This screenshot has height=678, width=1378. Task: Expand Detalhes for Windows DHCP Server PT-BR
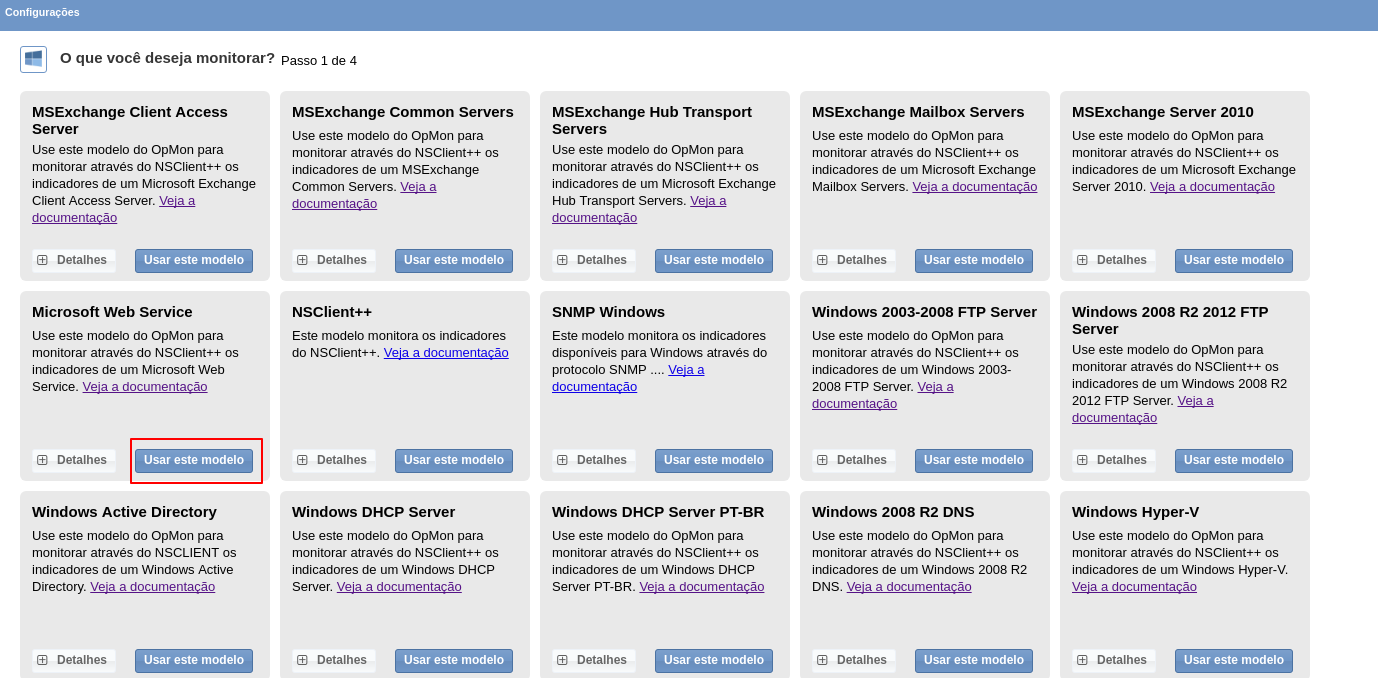coord(593,660)
